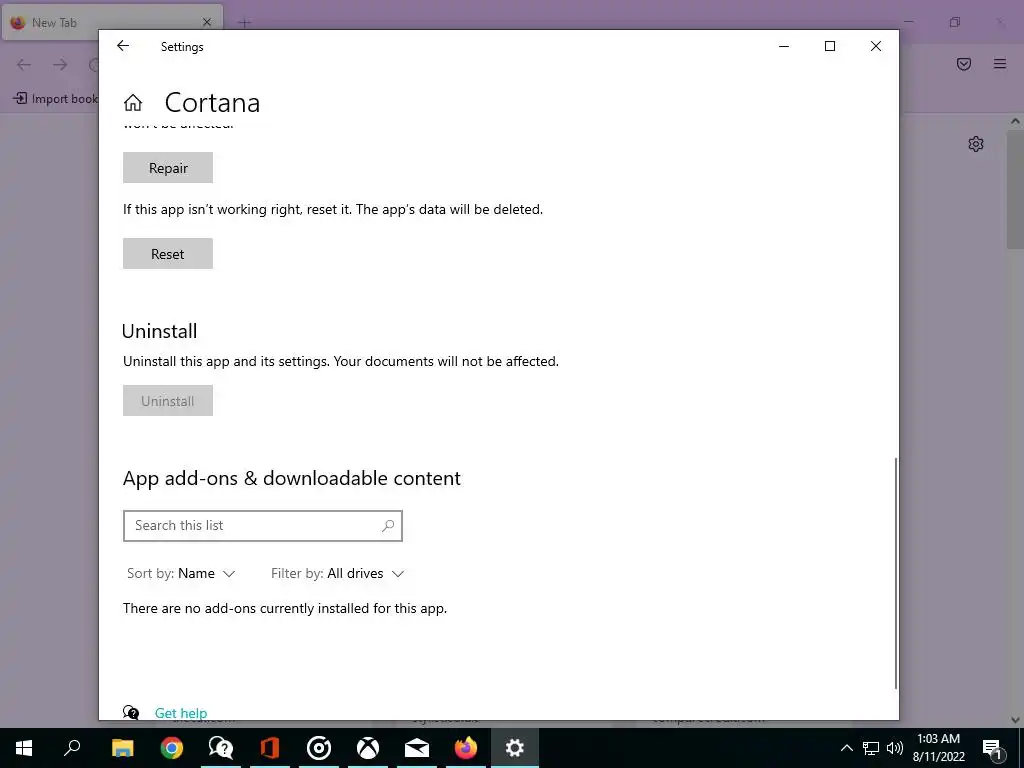The width and height of the screenshot is (1024, 768).
Task: Close the Firefox New Tab tab
Action: (206, 22)
